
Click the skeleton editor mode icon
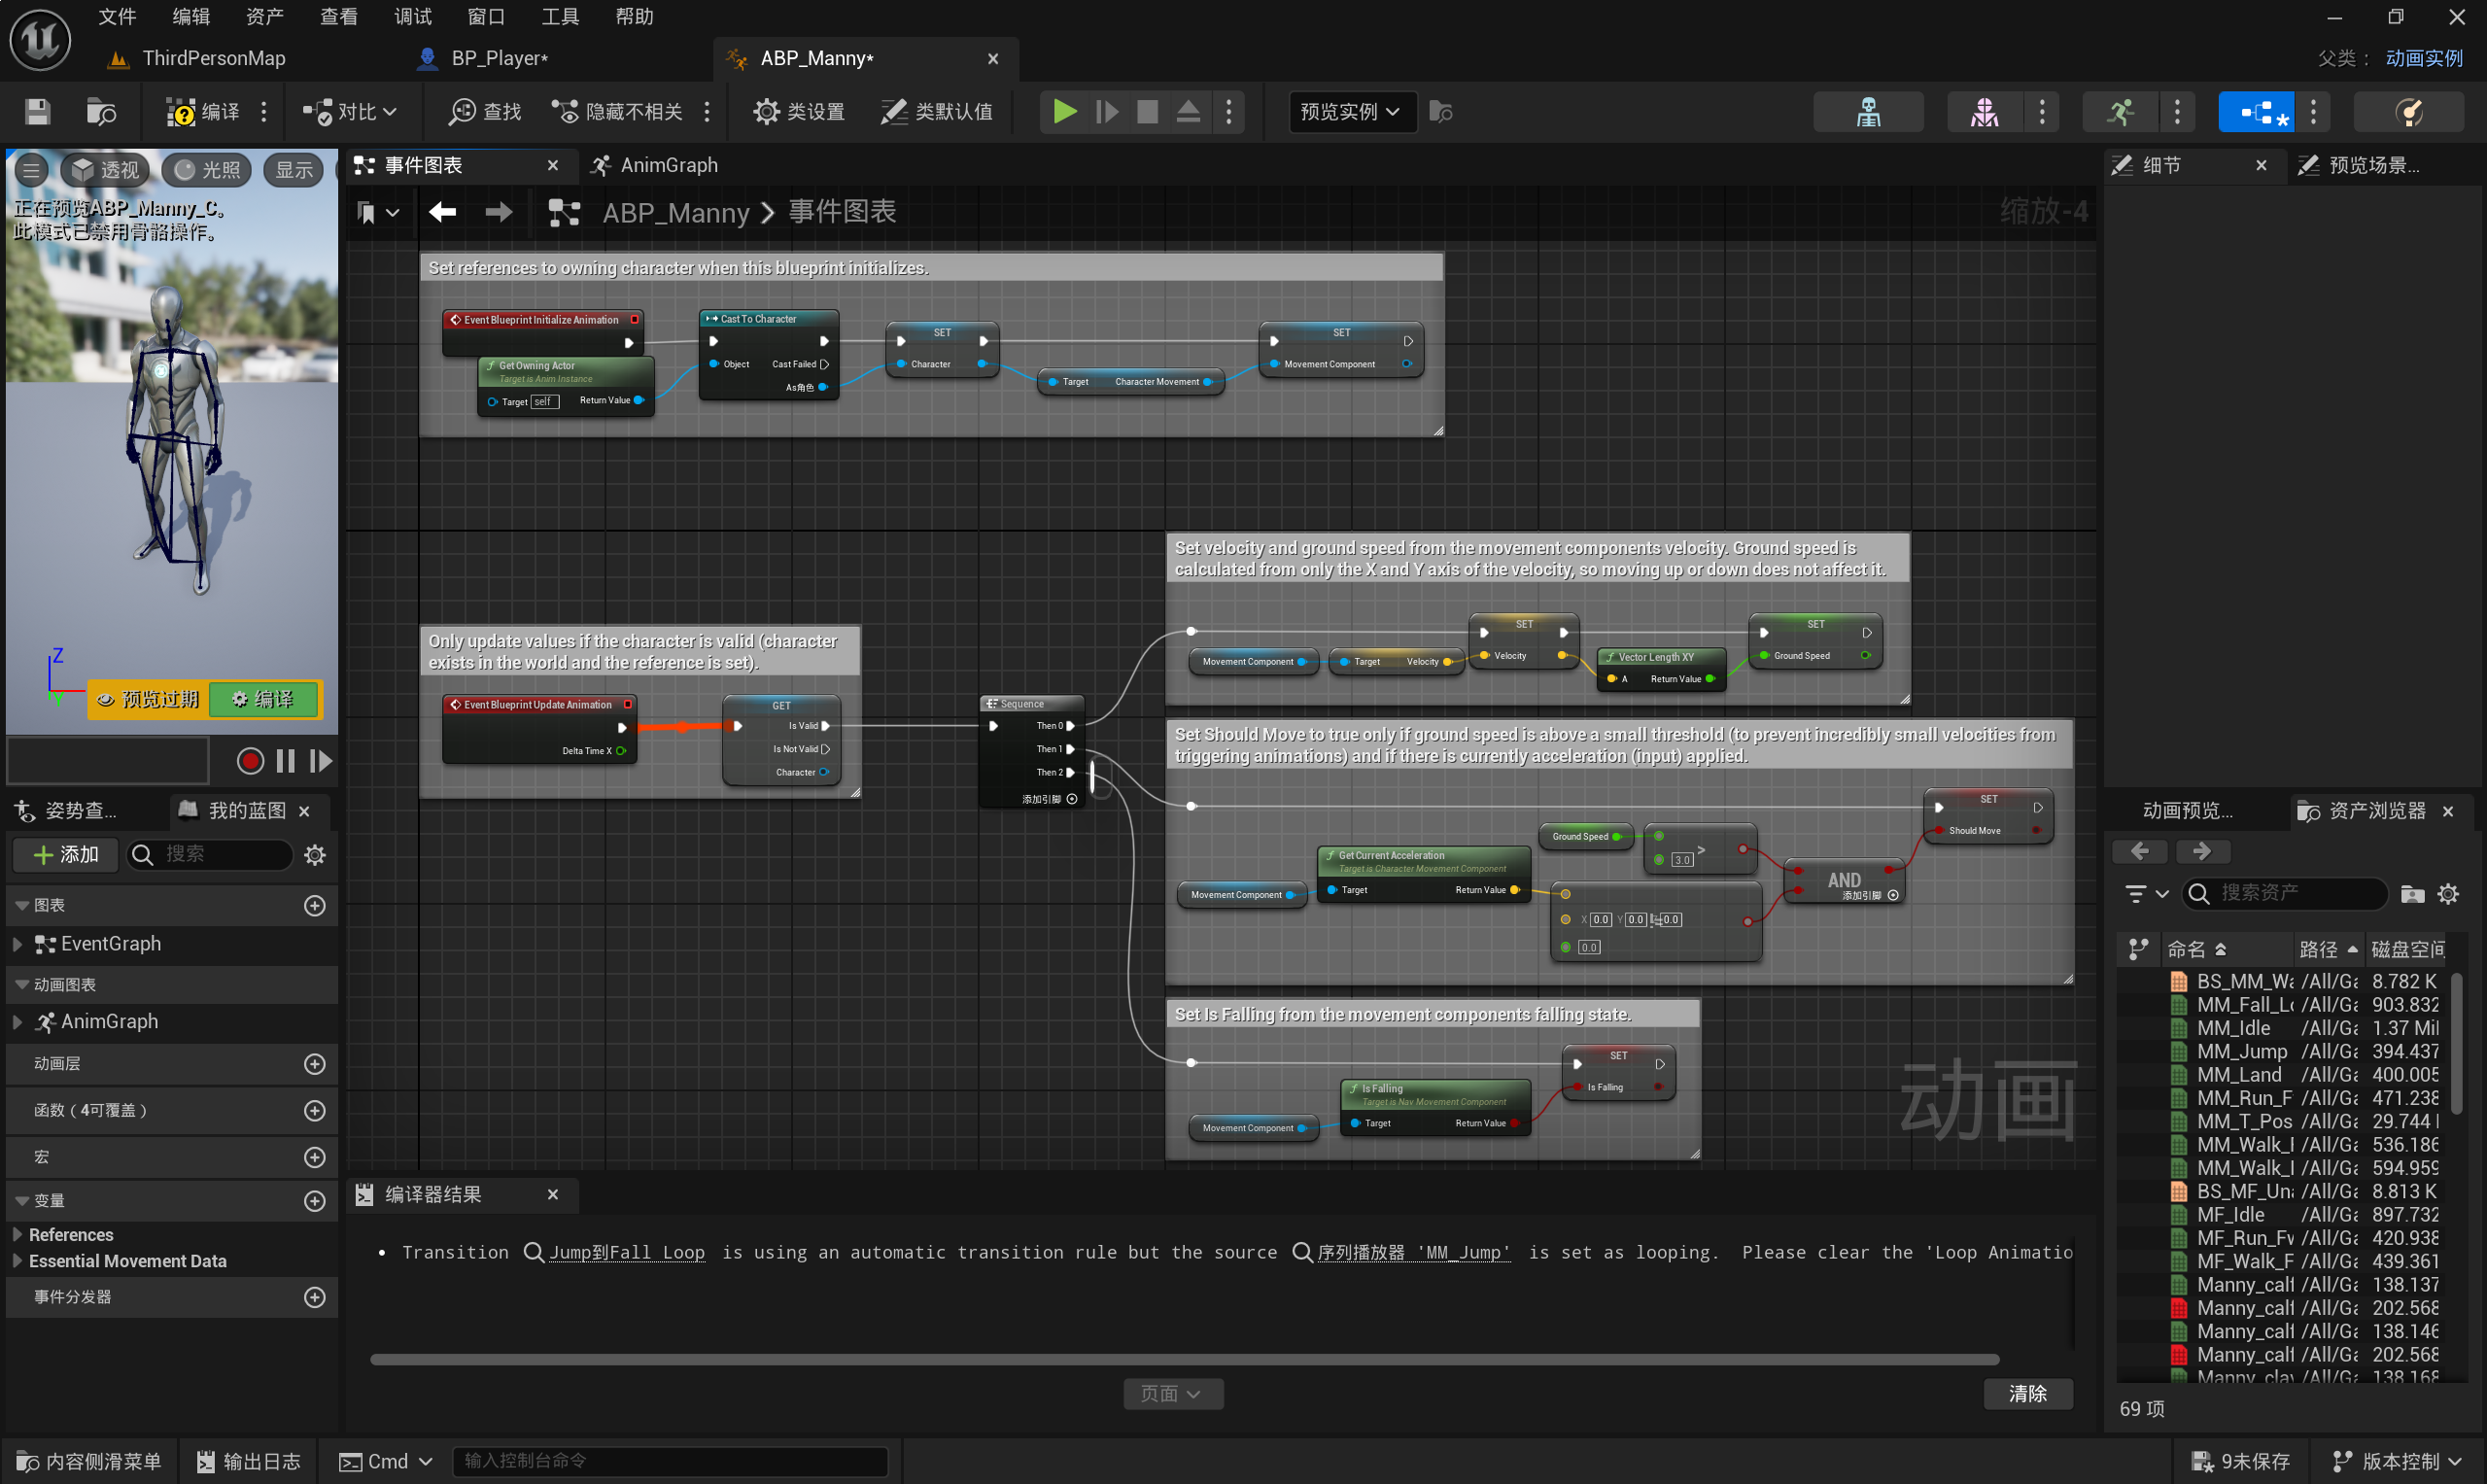click(1867, 111)
